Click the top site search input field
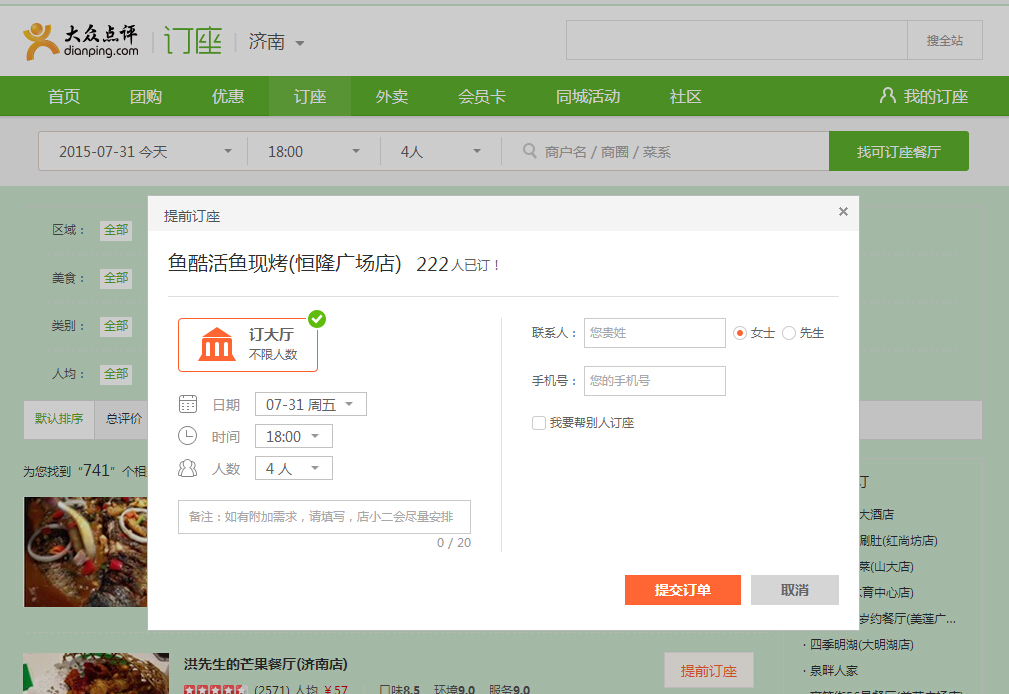This screenshot has width=1009, height=694. coord(737,41)
